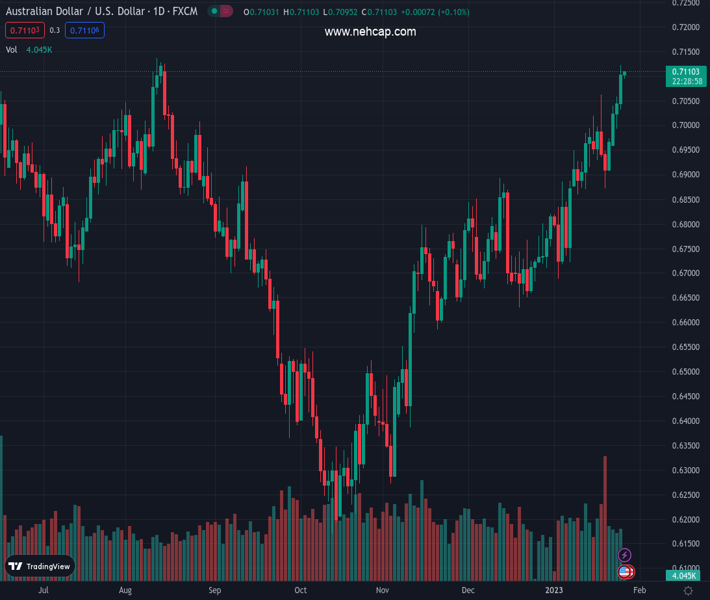This screenshot has height=600, width=710.
Task: Open chart settings gear icon
Action: (x=688, y=591)
